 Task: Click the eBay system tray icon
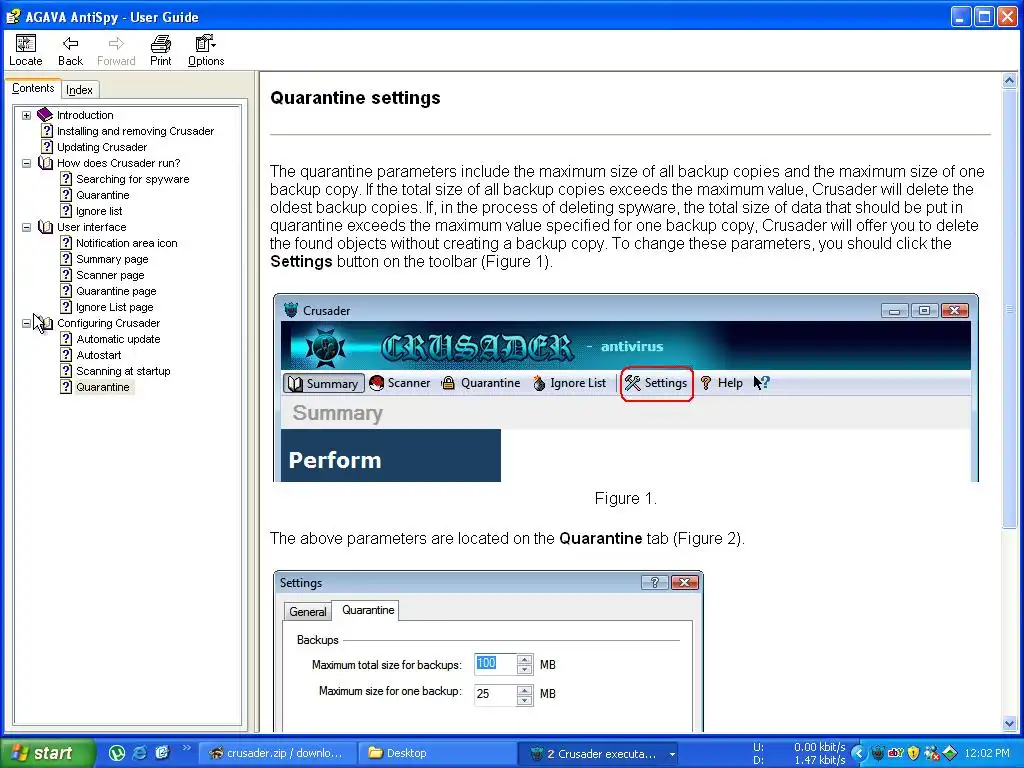pos(895,753)
